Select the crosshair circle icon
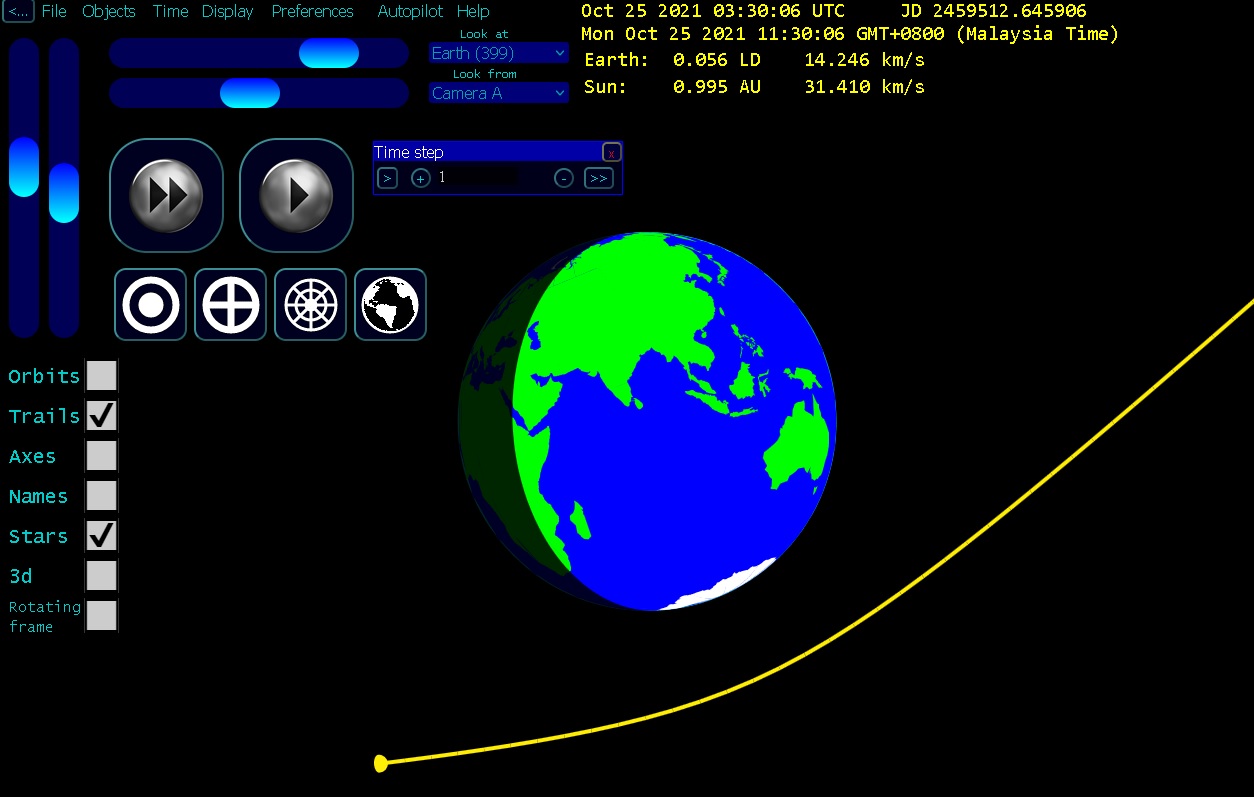The image size is (1254, 797). click(230, 304)
